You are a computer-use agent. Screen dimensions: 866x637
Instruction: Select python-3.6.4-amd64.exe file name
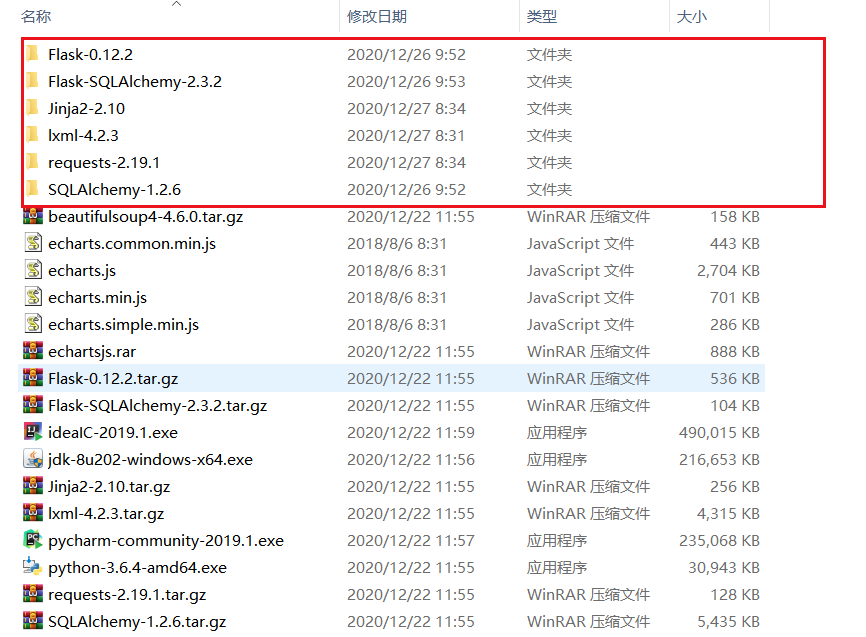click(138, 568)
